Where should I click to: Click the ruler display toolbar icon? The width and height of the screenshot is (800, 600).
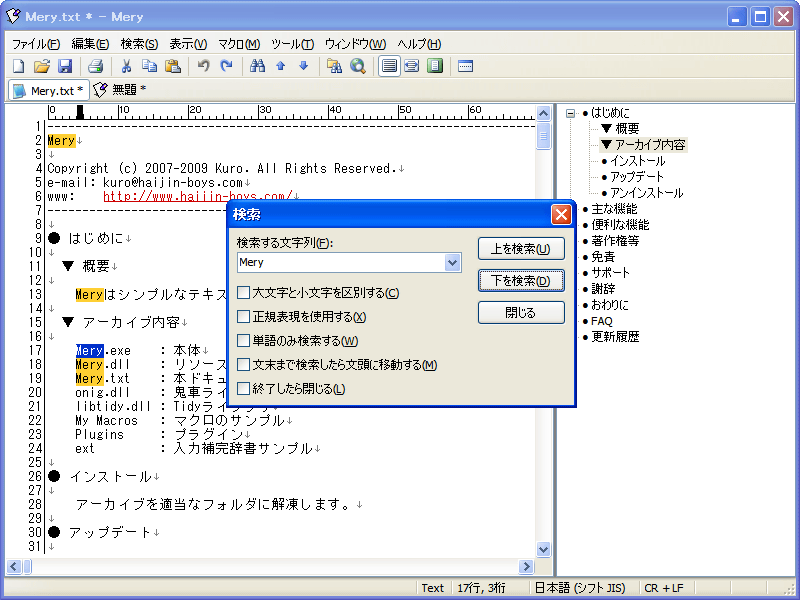click(465, 66)
